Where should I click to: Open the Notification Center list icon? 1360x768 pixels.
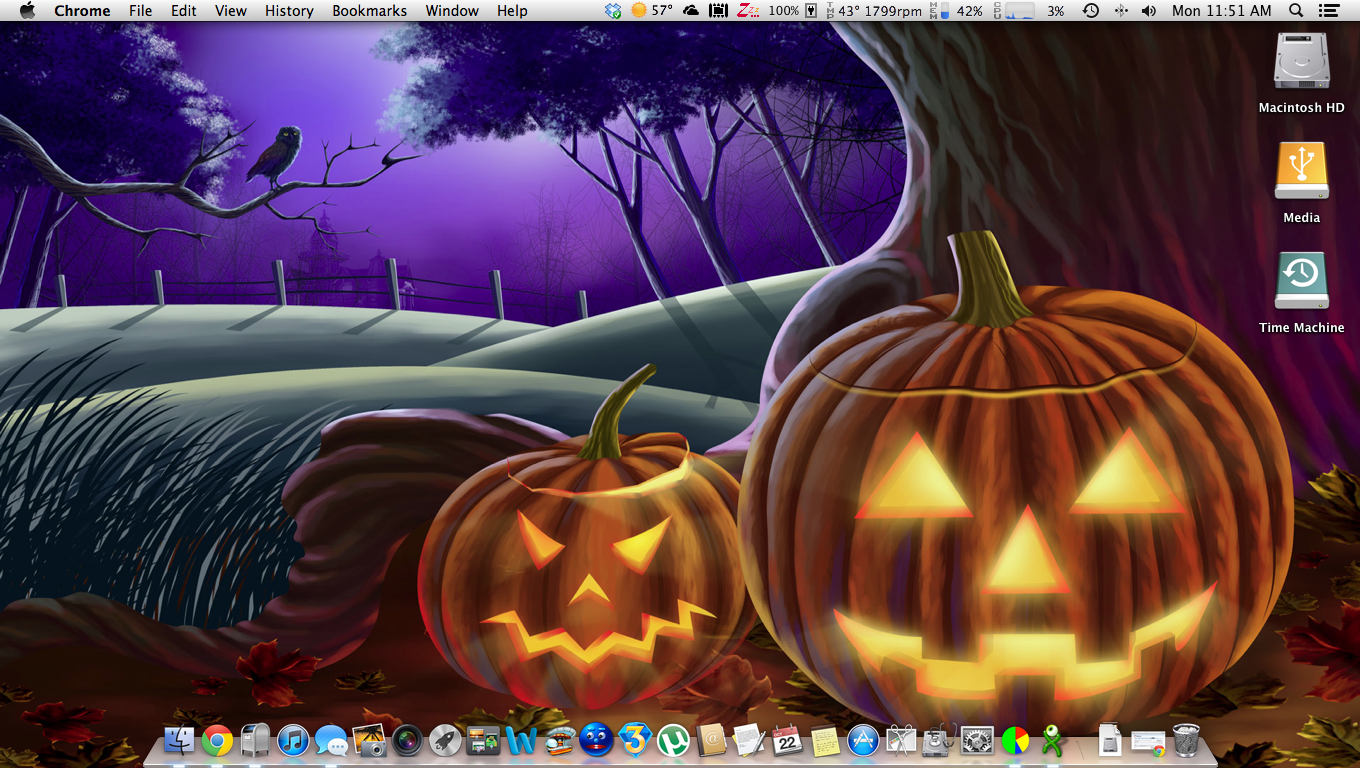(1328, 11)
